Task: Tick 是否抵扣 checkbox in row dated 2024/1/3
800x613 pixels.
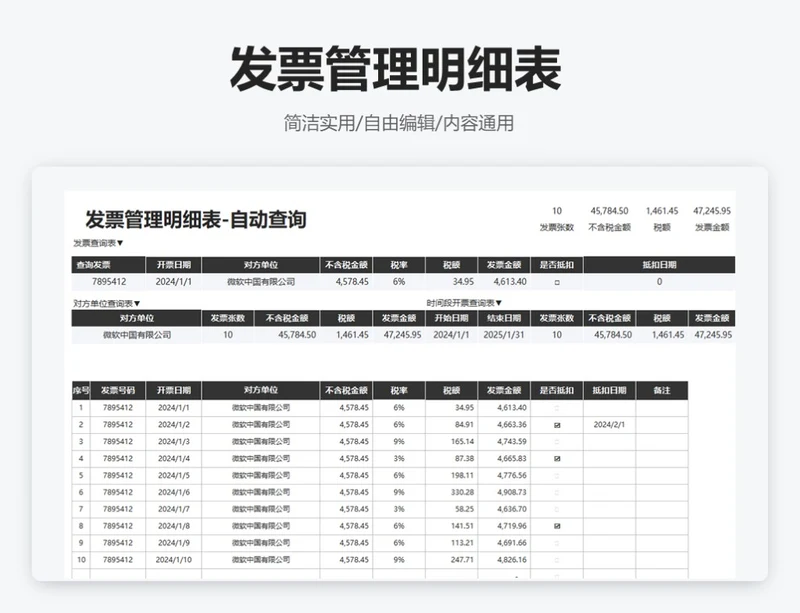Action: (x=557, y=442)
